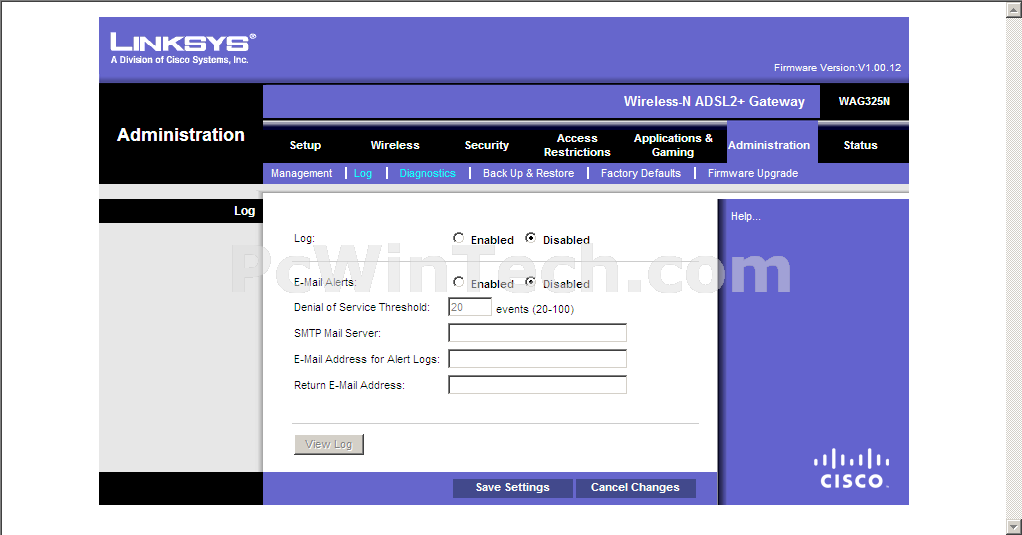
Task: Go to Back Up & Restore
Action: (529, 173)
